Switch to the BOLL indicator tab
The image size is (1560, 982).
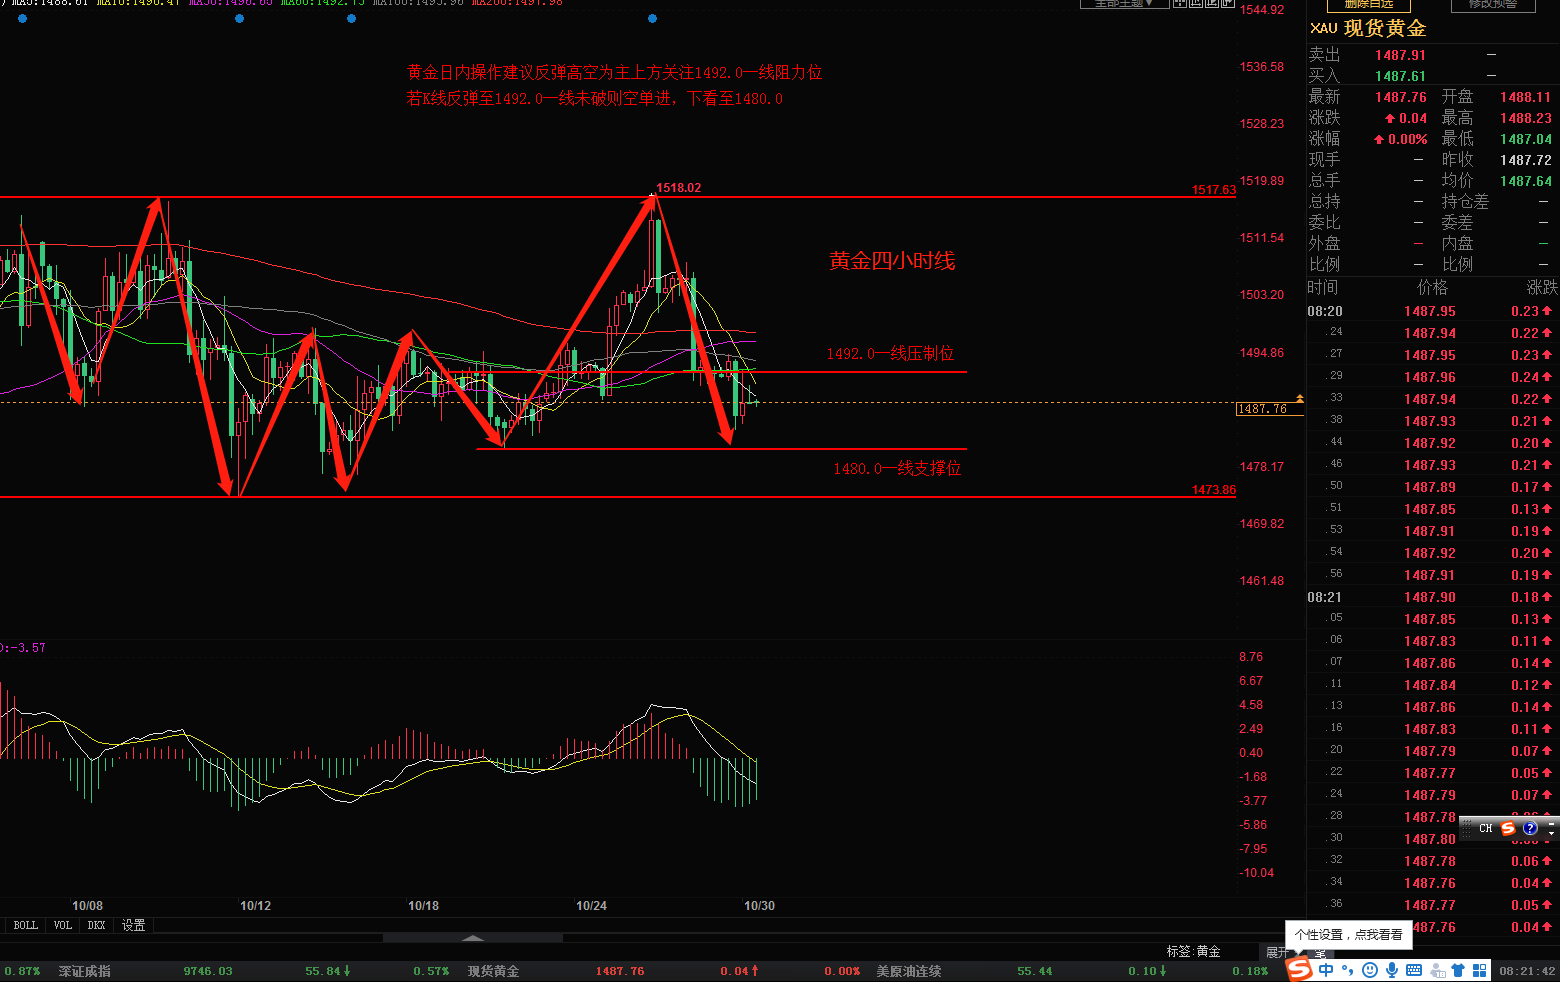pyautogui.click(x=25, y=925)
